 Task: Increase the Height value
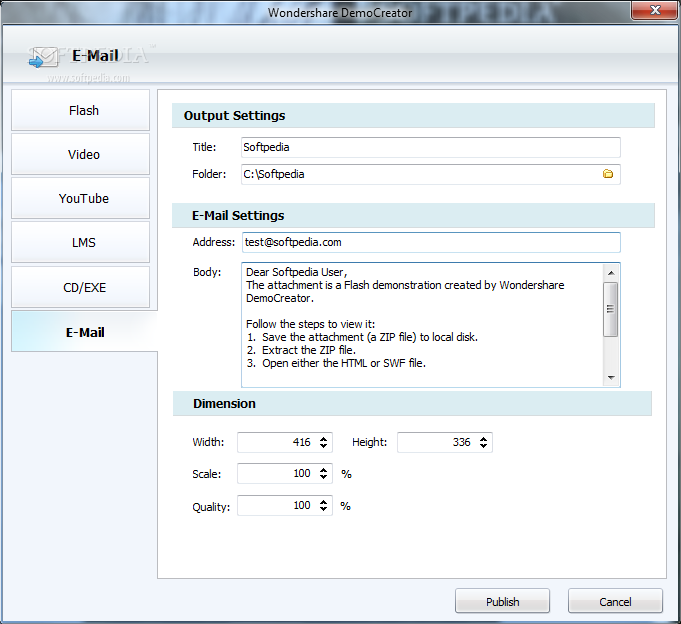coord(483,439)
